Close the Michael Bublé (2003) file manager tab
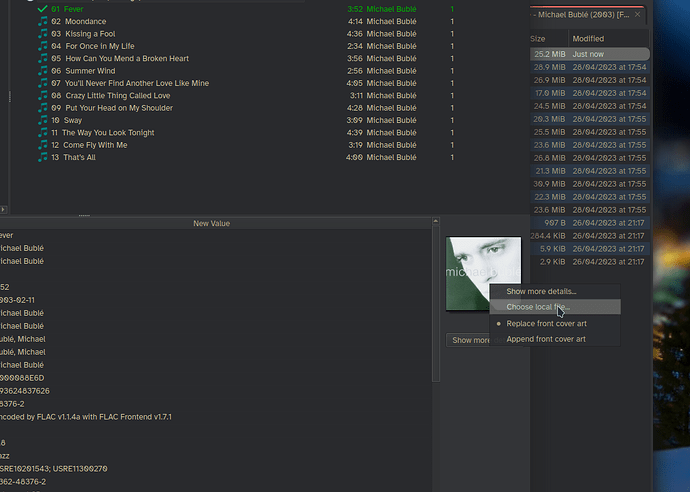This screenshot has height=492, width=690. (x=638, y=15)
